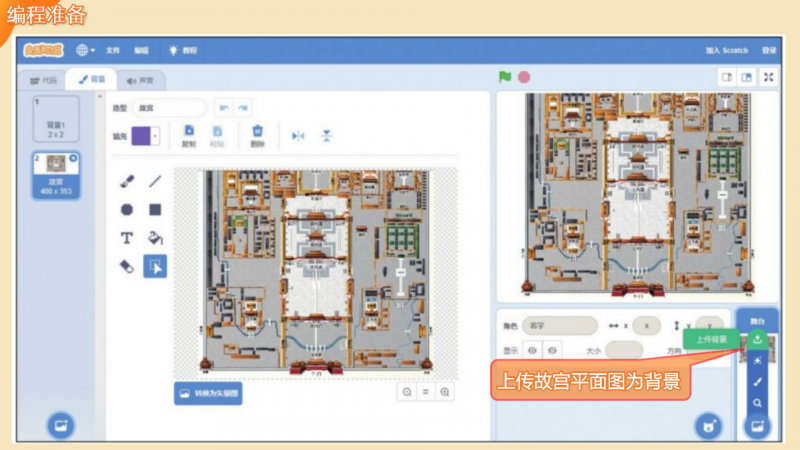The height and width of the screenshot is (450, 800).
Task: Click the costume name field 故宫
Action: click(169, 108)
